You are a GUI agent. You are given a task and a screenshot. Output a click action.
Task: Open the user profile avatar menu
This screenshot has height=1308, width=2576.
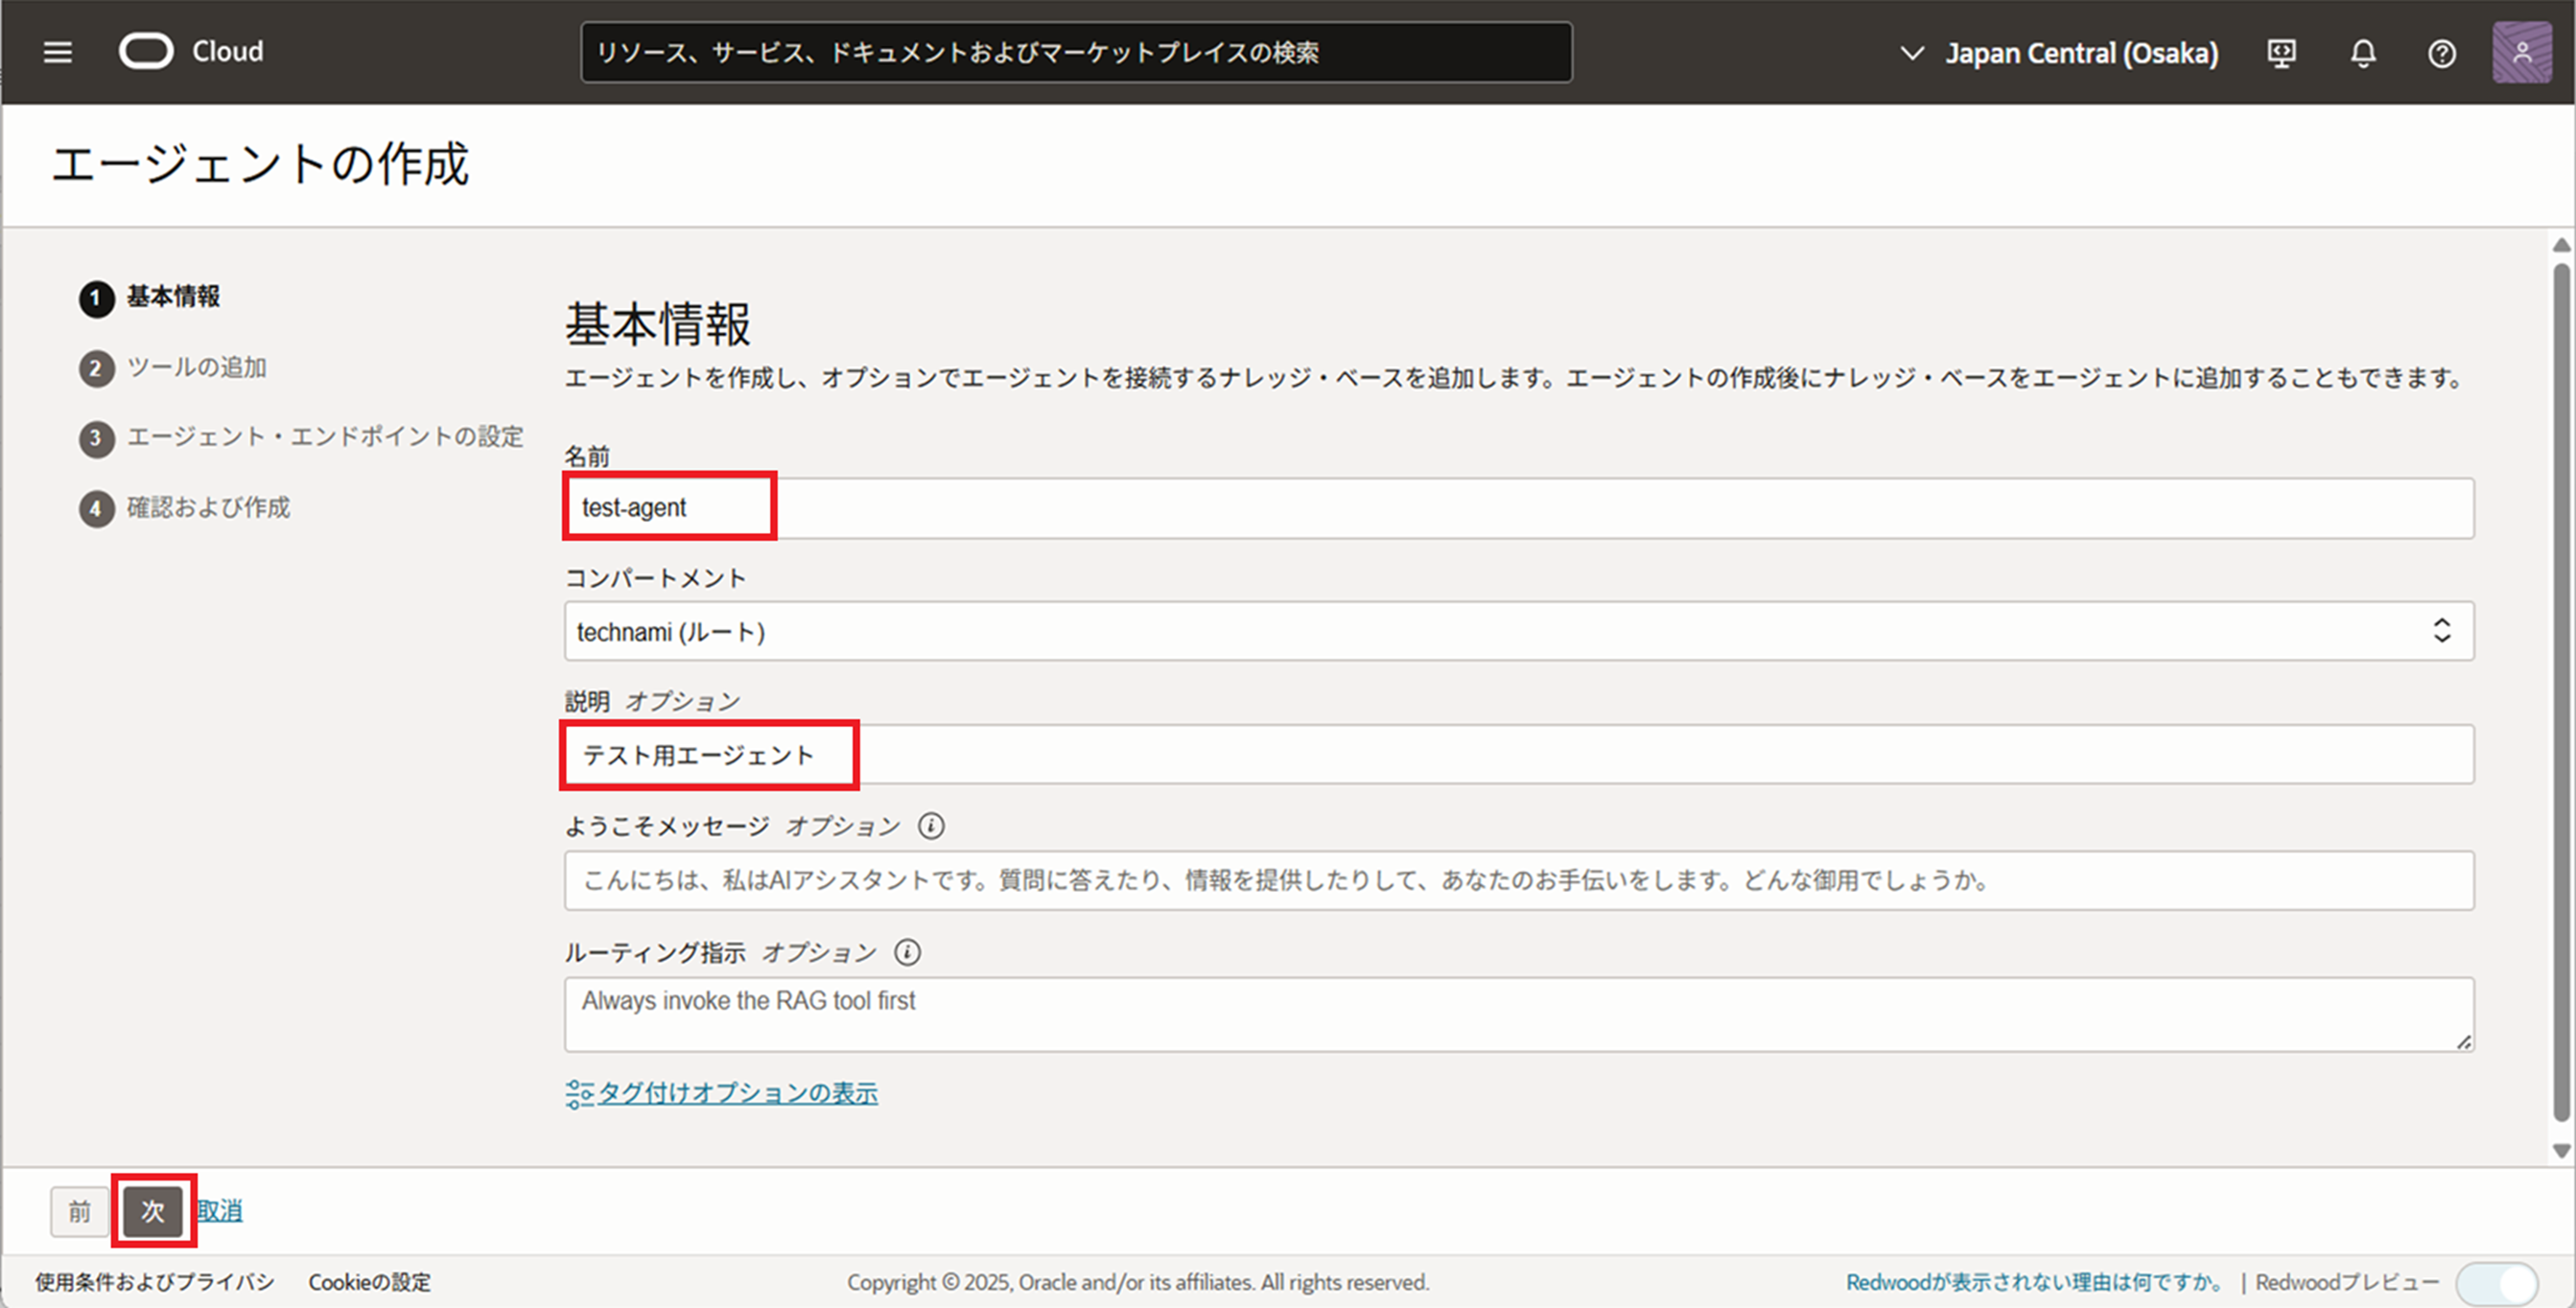tap(2521, 52)
